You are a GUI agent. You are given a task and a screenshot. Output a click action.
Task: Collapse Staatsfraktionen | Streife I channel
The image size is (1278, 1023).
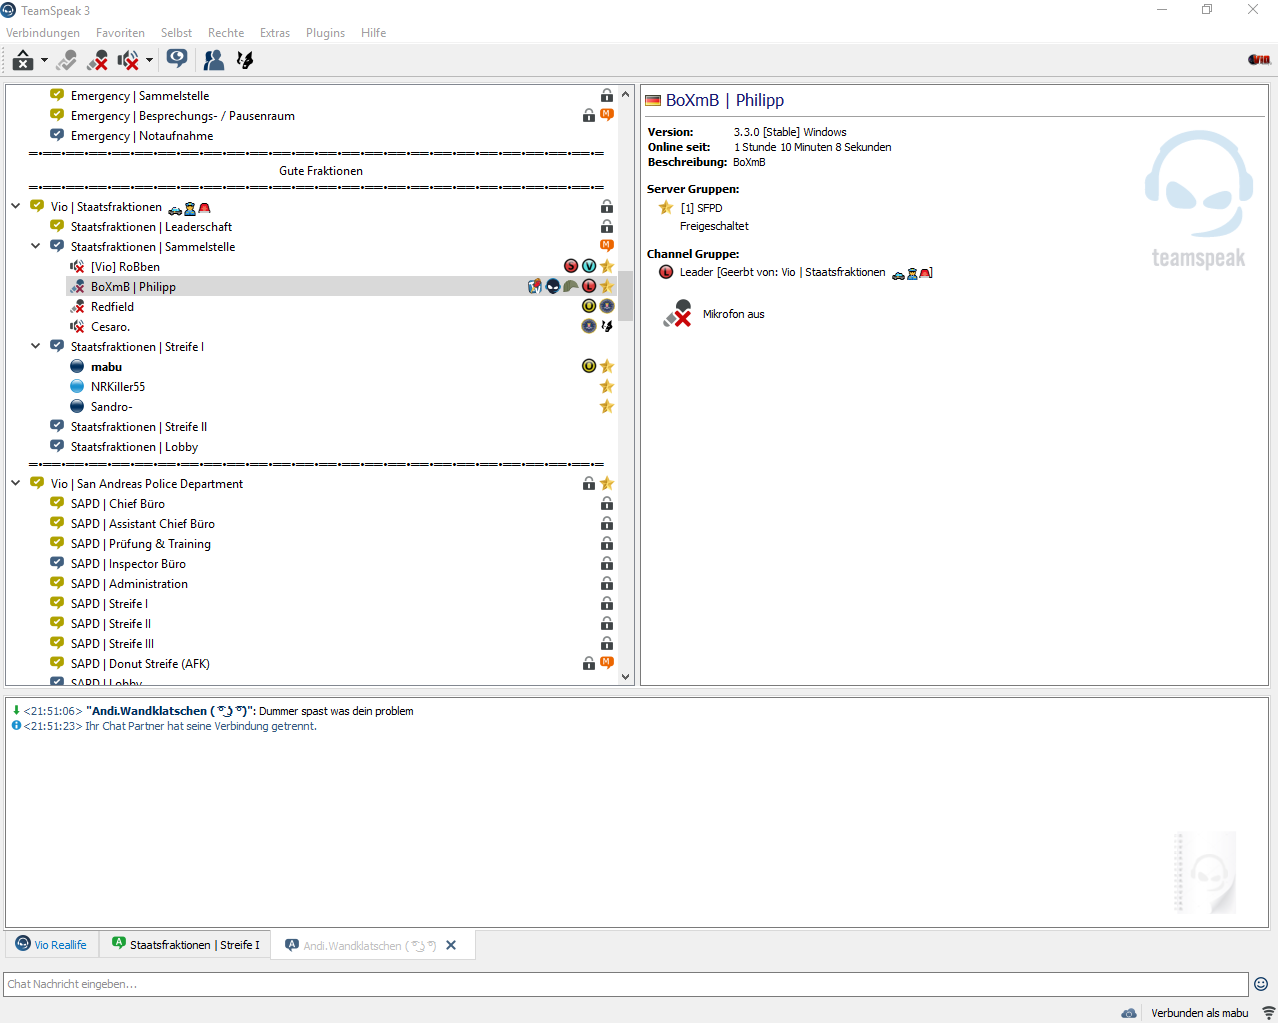coord(36,347)
